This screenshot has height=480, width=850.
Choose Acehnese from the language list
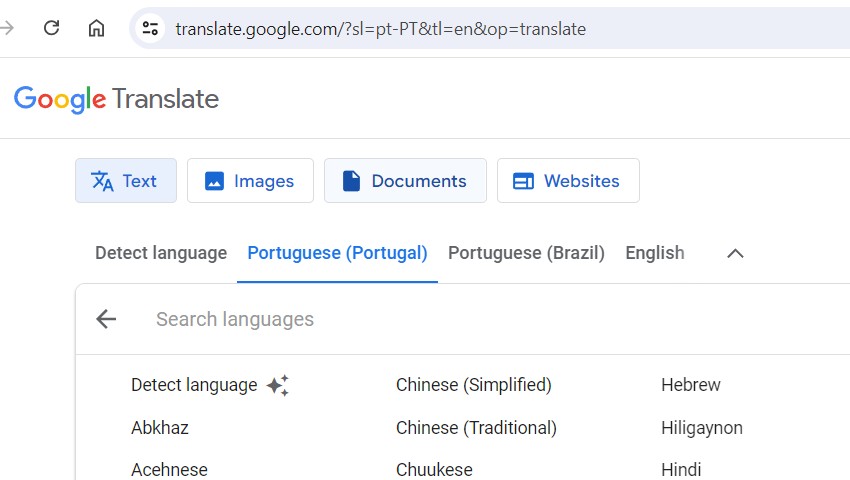pyautogui.click(x=169, y=470)
